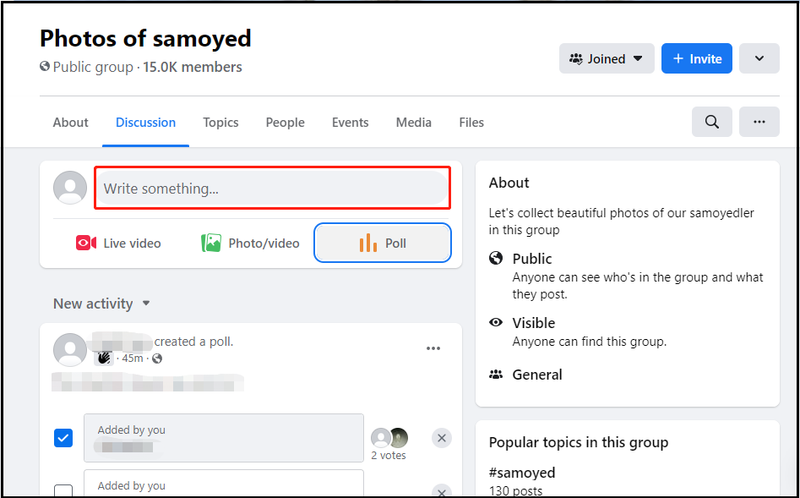Switch to the Topics tab
Screen dimensions: 800x498
coord(220,122)
